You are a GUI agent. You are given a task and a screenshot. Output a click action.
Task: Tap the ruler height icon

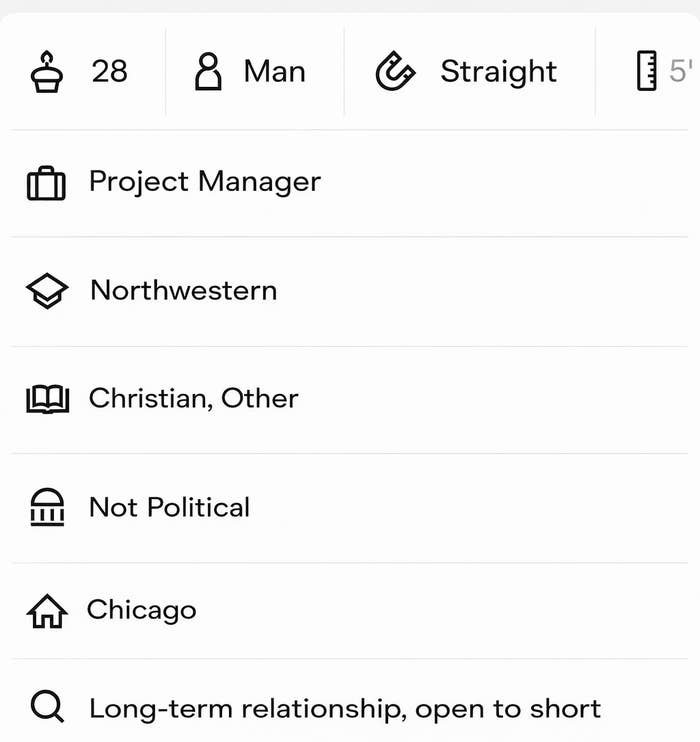click(x=647, y=72)
